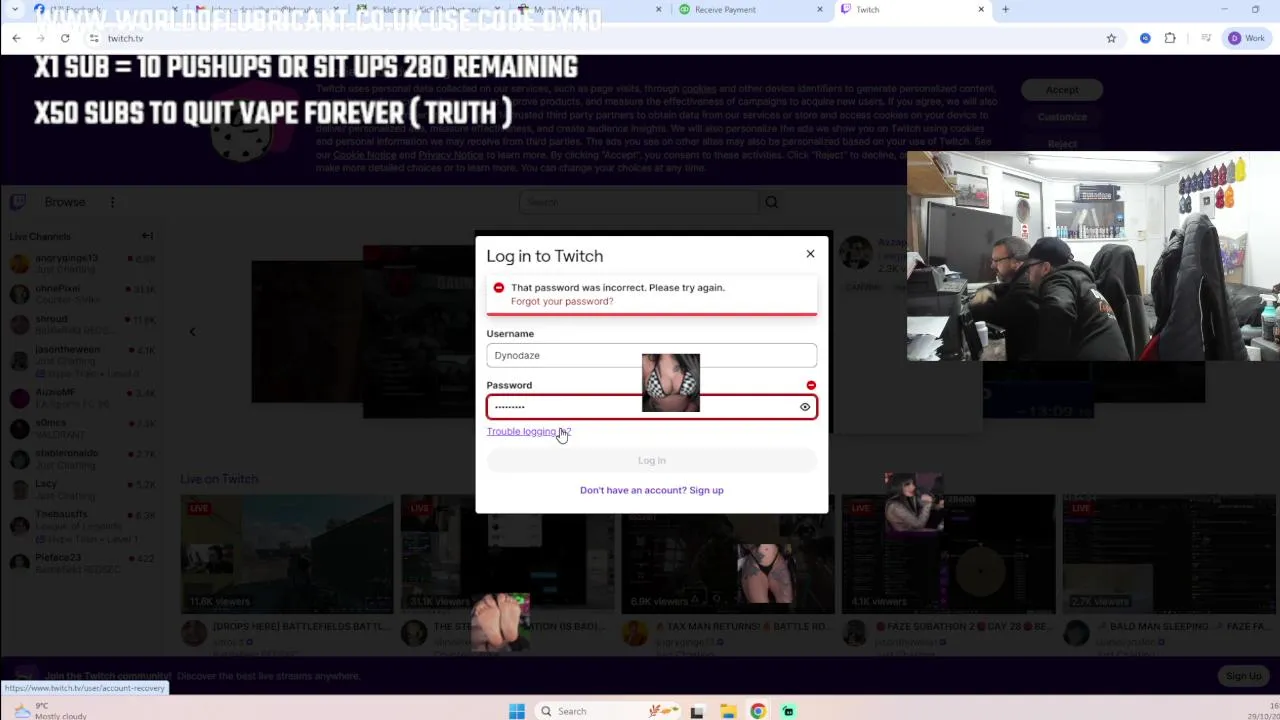Click the Sign Up button in bottom banner
This screenshot has height=720, width=1280.
coord(1243,676)
